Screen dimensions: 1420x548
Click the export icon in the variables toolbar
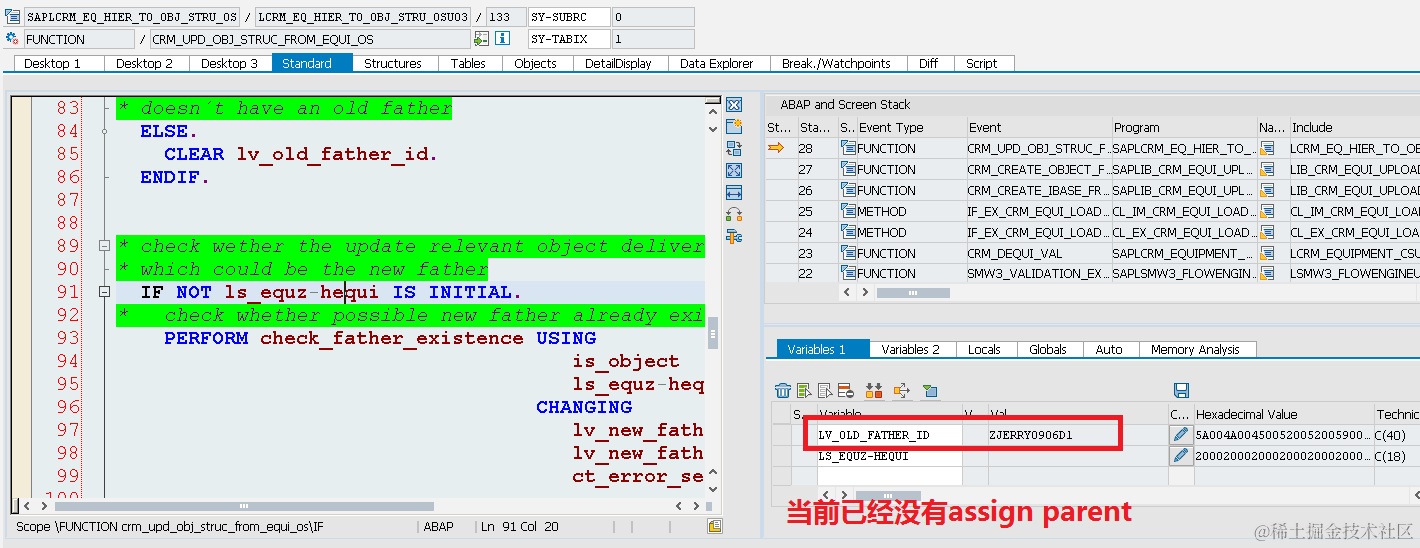[901, 390]
